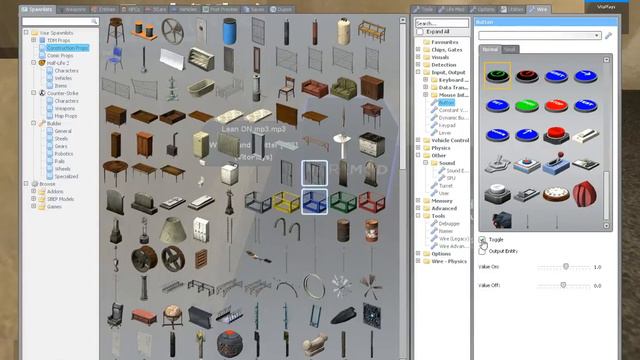The height and width of the screenshot is (360, 640).
Task: Spawn the blue plastic chair prop
Action: click(114, 59)
